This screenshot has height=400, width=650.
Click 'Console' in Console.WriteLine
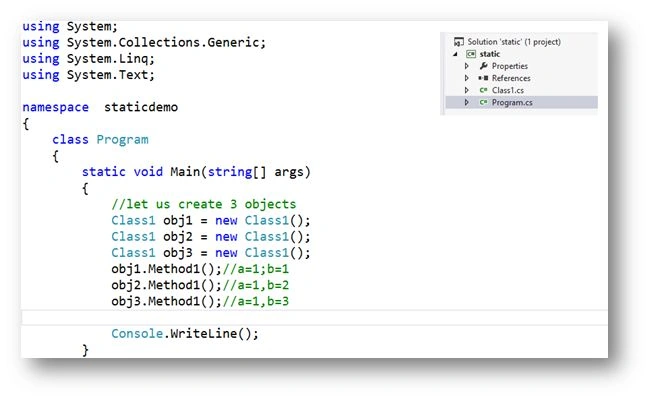137,334
